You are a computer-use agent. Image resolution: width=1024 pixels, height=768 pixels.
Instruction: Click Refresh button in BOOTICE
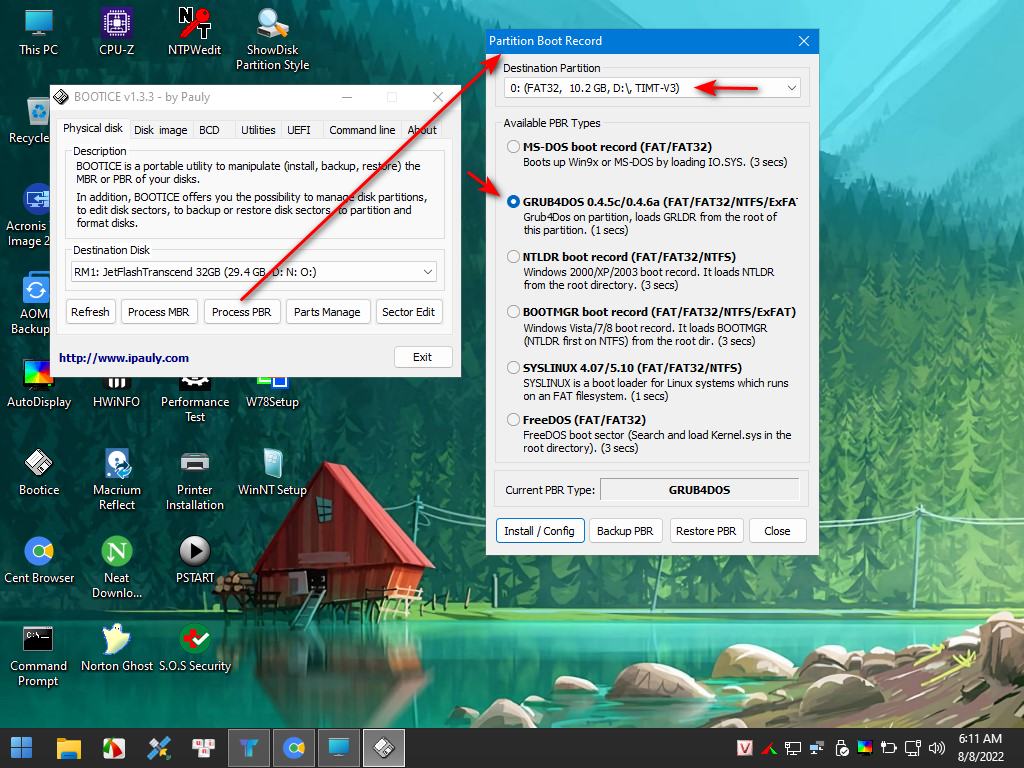coord(90,312)
